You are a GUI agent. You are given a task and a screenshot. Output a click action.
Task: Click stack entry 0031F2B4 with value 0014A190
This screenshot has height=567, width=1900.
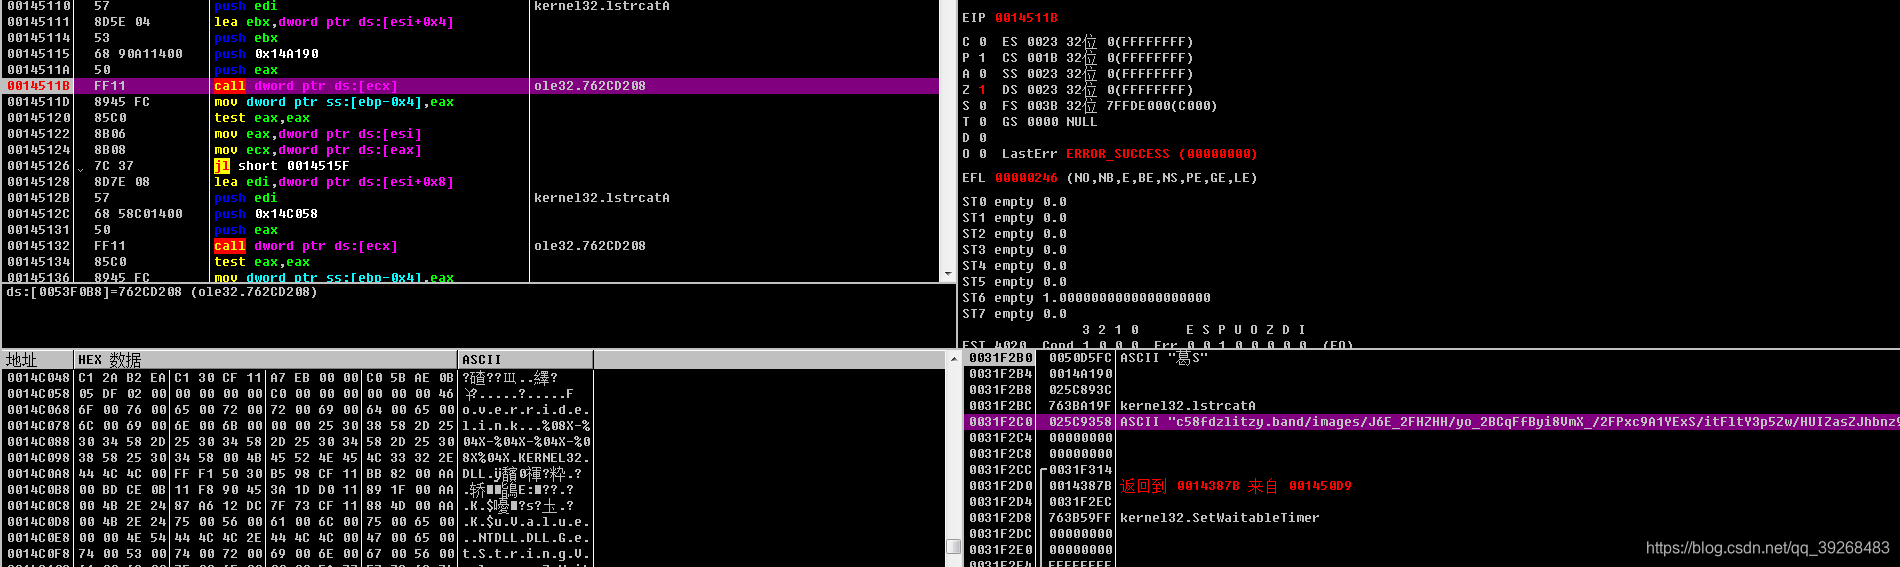(x=1432, y=374)
